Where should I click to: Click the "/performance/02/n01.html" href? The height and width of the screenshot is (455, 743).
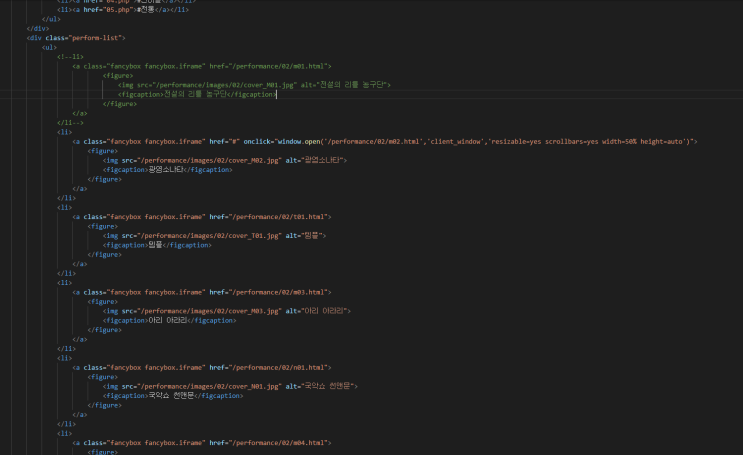click(x=280, y=368)
